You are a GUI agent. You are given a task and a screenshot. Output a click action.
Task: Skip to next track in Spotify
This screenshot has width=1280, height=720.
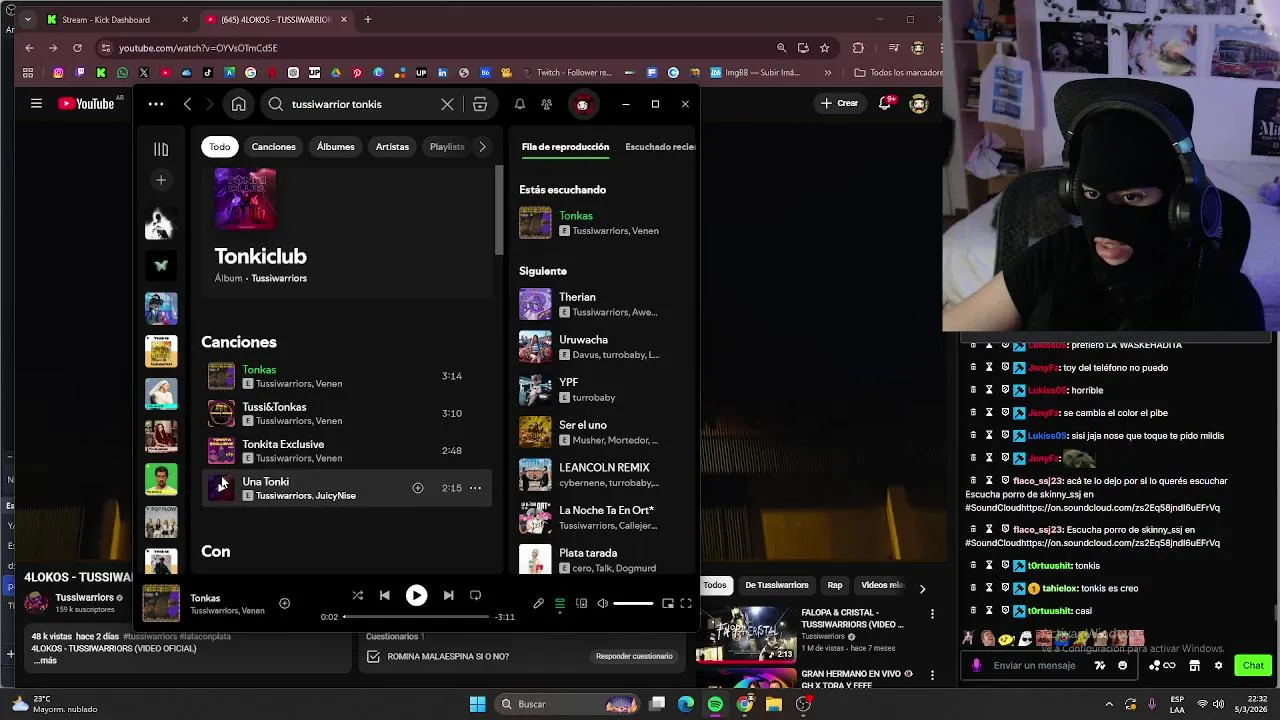click(x=448, y=595)
